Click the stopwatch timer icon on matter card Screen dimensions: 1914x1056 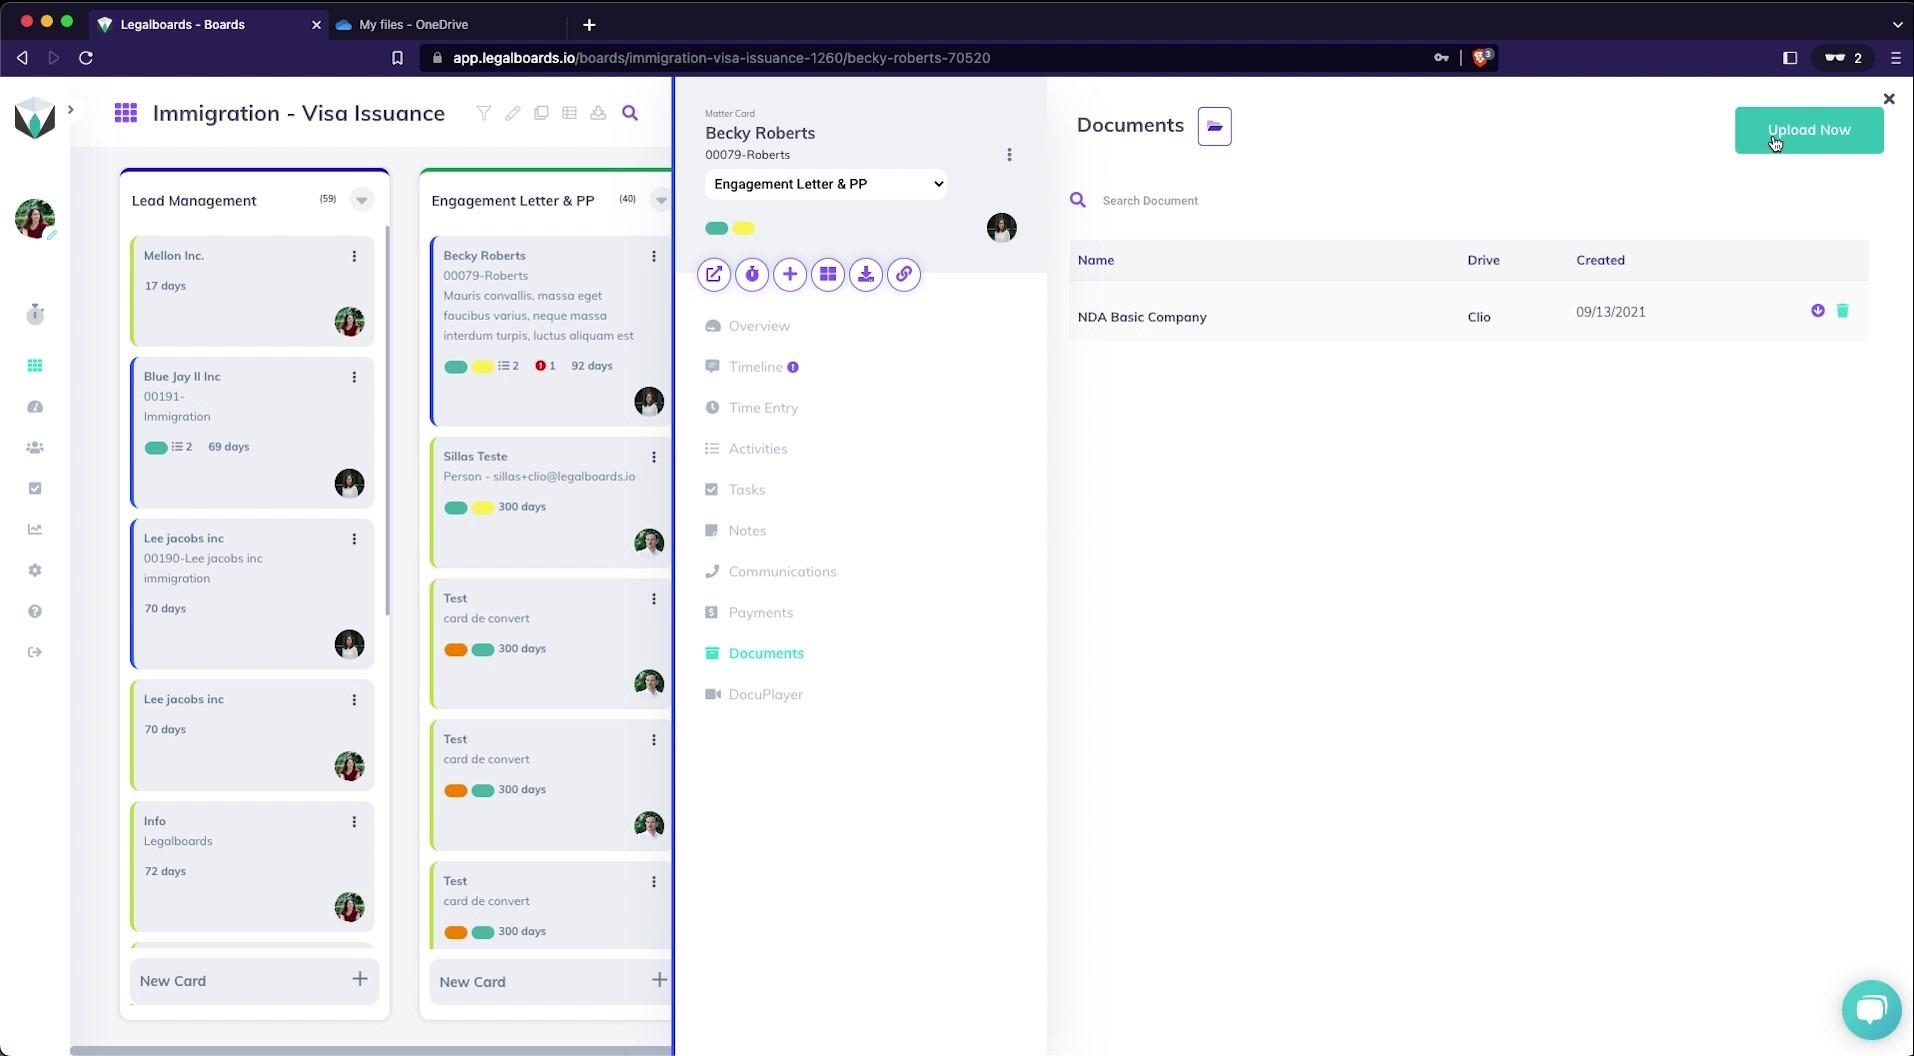point(752,274)
